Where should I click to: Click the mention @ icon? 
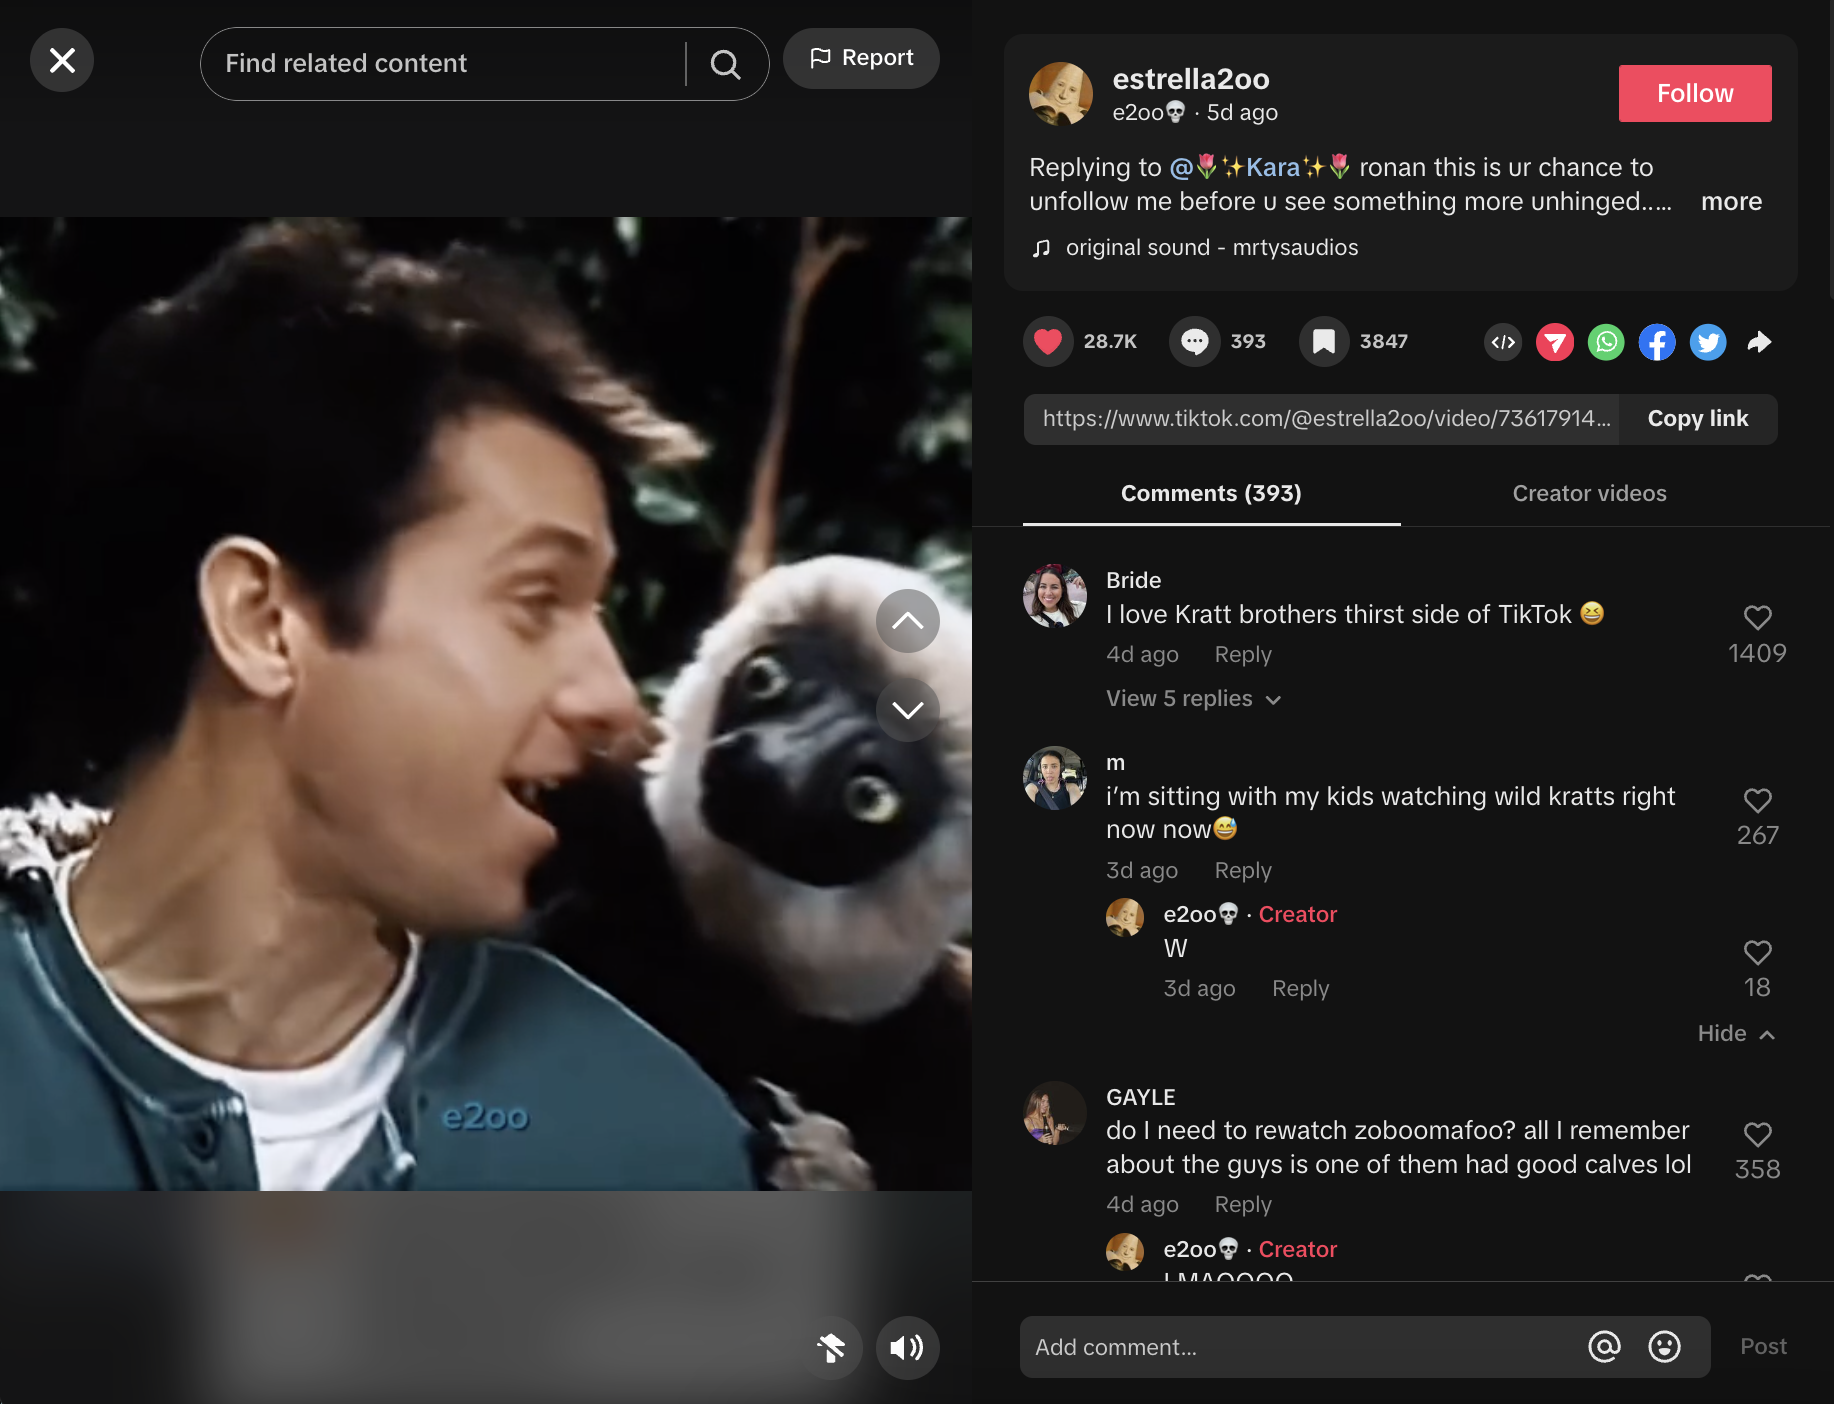1604,1347
